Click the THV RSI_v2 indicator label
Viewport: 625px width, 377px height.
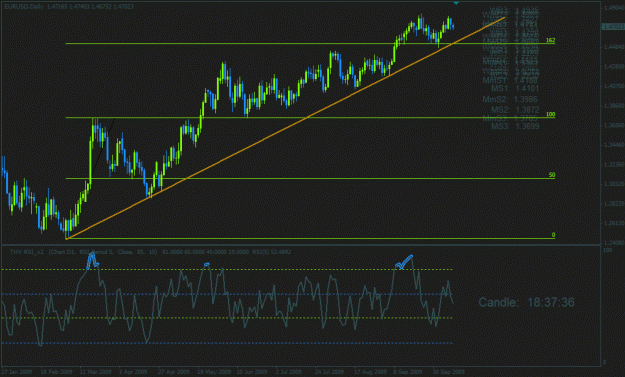[x=27, y=252]
